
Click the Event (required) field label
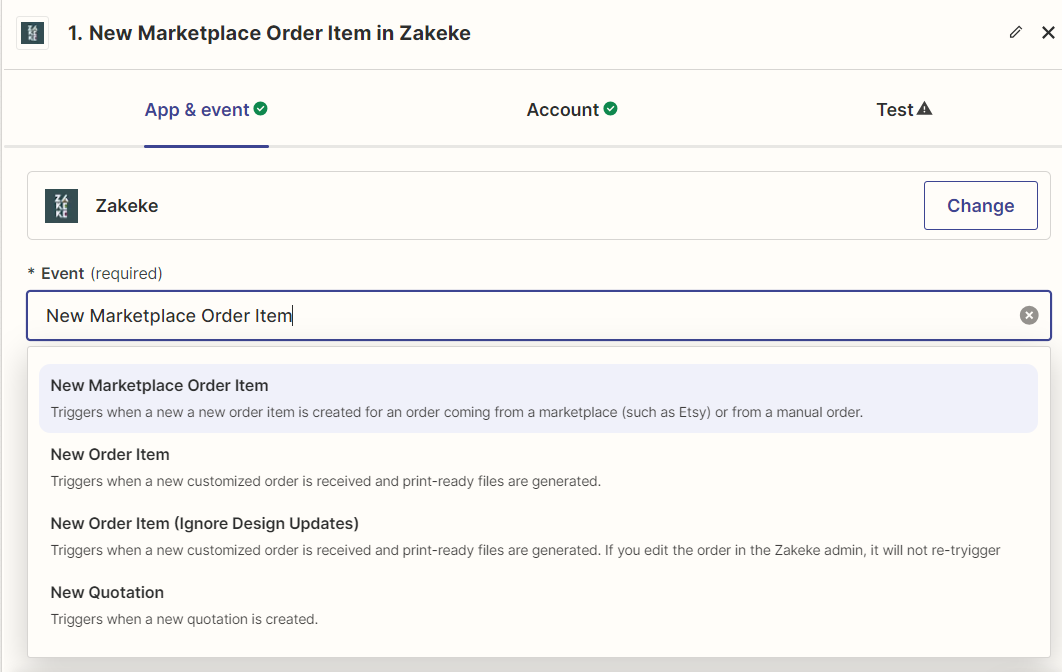click(x=95, y=274)
